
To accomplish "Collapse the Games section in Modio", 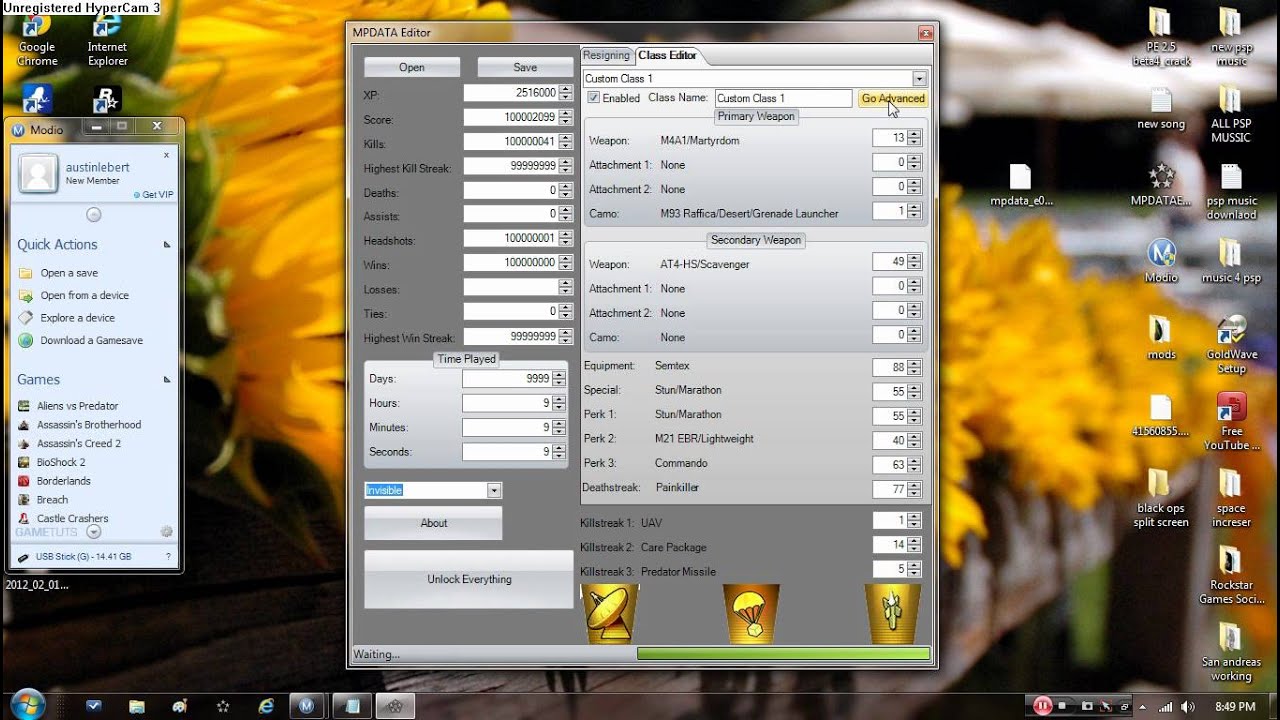I will click(167, 380).
